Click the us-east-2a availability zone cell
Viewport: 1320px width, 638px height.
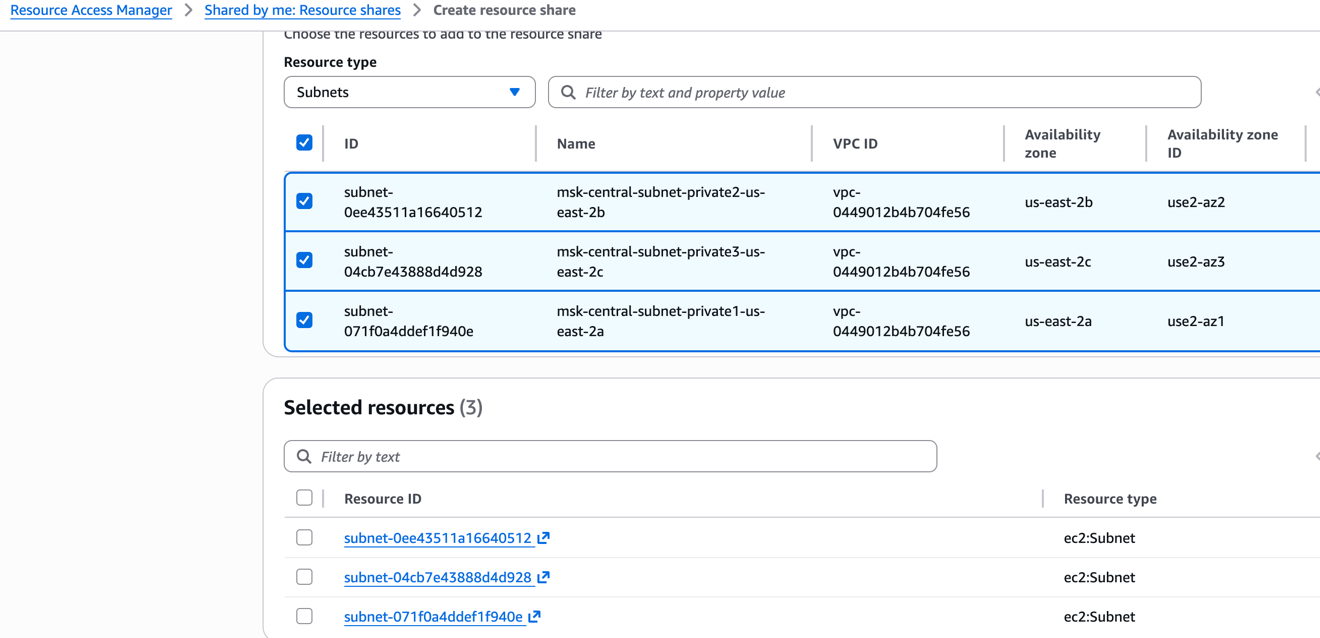pos(1058,321)
